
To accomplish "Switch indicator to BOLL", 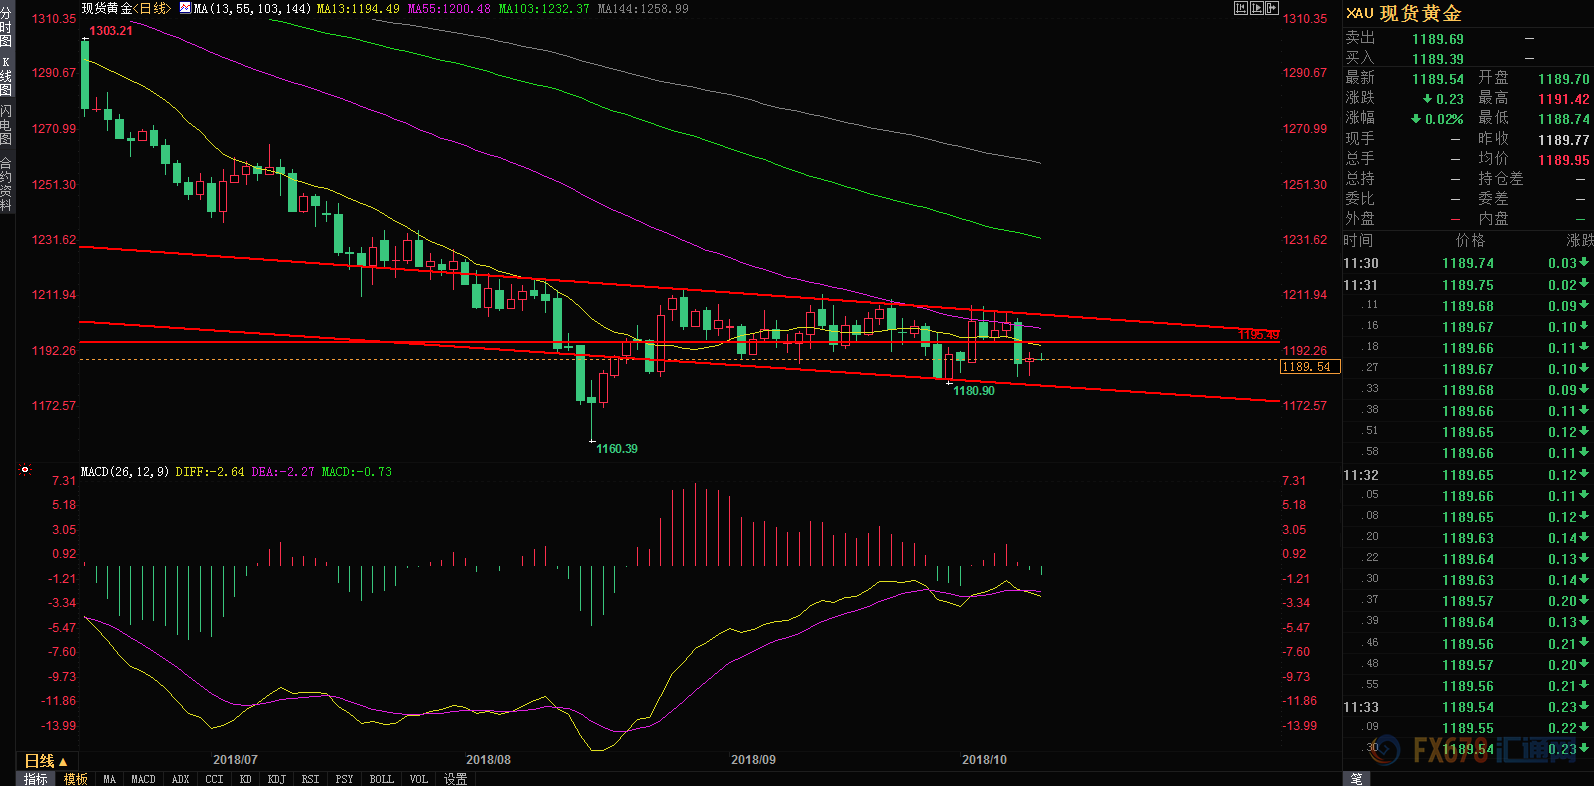I will 381,779.
